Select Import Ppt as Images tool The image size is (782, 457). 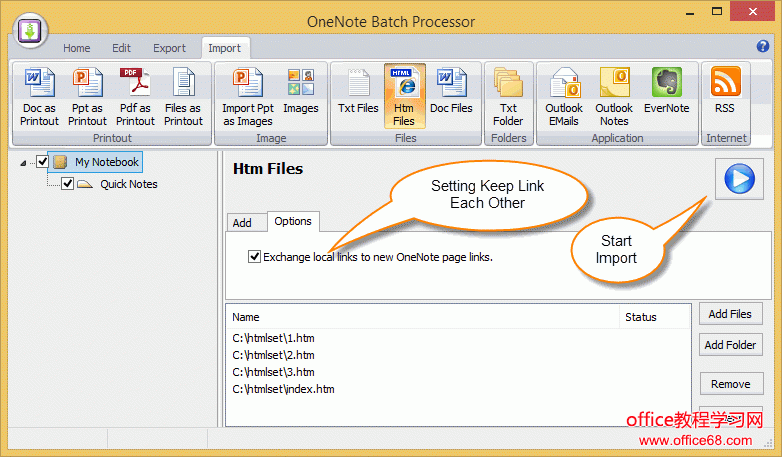(x=248, y=97)
